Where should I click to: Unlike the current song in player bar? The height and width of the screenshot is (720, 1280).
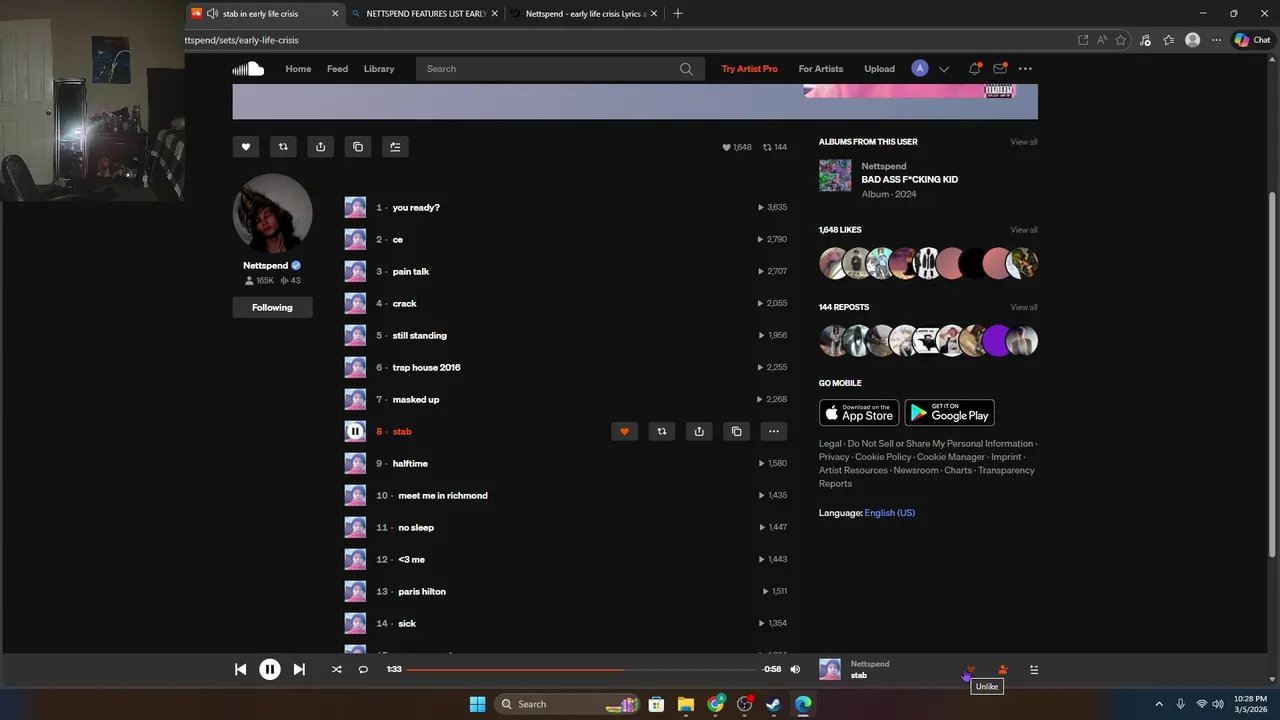[x=970, y=669]
